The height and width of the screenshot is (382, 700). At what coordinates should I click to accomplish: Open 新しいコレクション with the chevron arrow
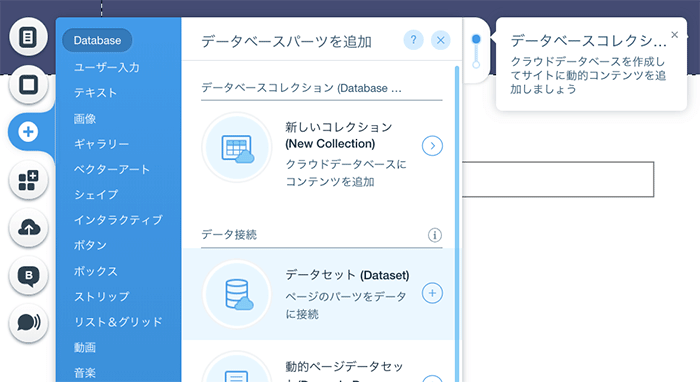432,146
